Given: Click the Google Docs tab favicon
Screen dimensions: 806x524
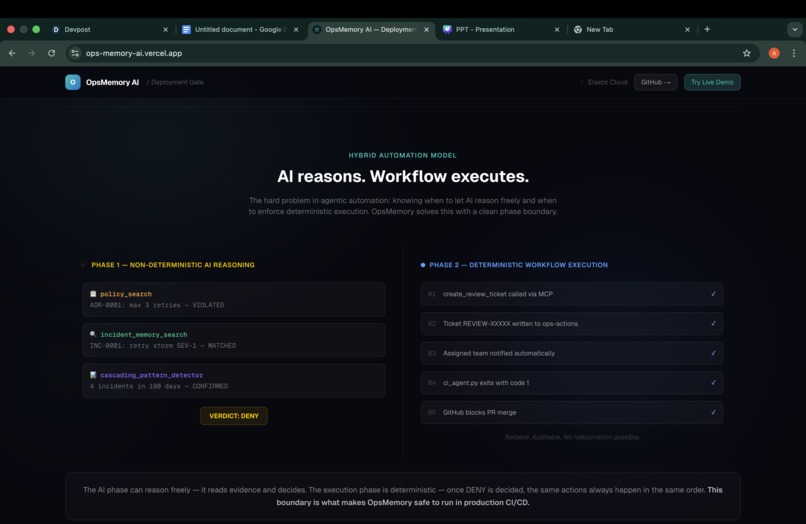Looking at the screenshot, I should pyautogui.click(x=186, y=29).
